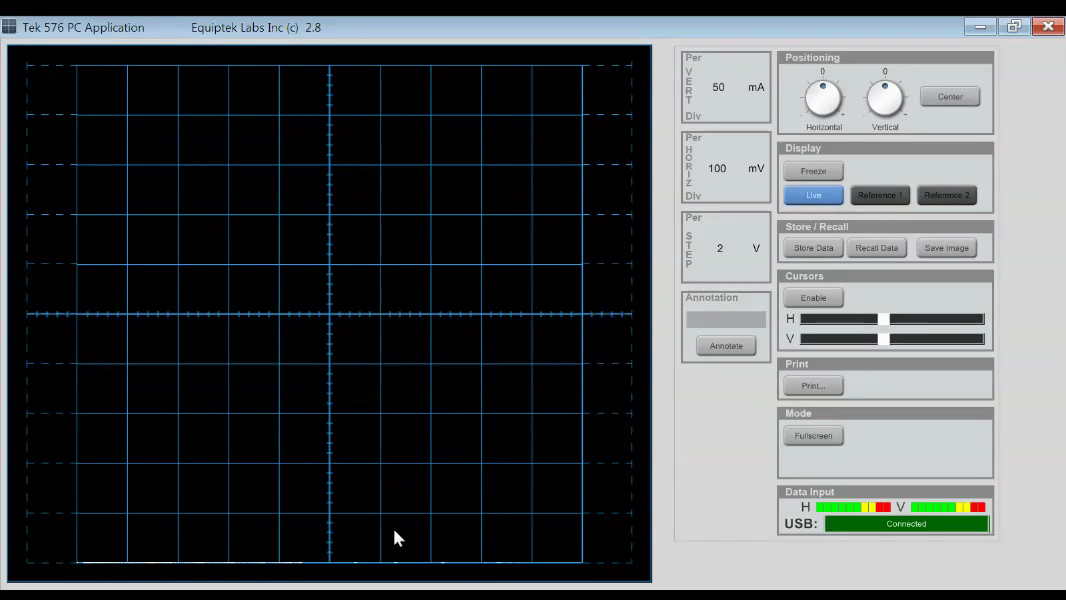Click the Annotate button
Viewport: 1066px width, 600px height.
[x=726, y=346]
